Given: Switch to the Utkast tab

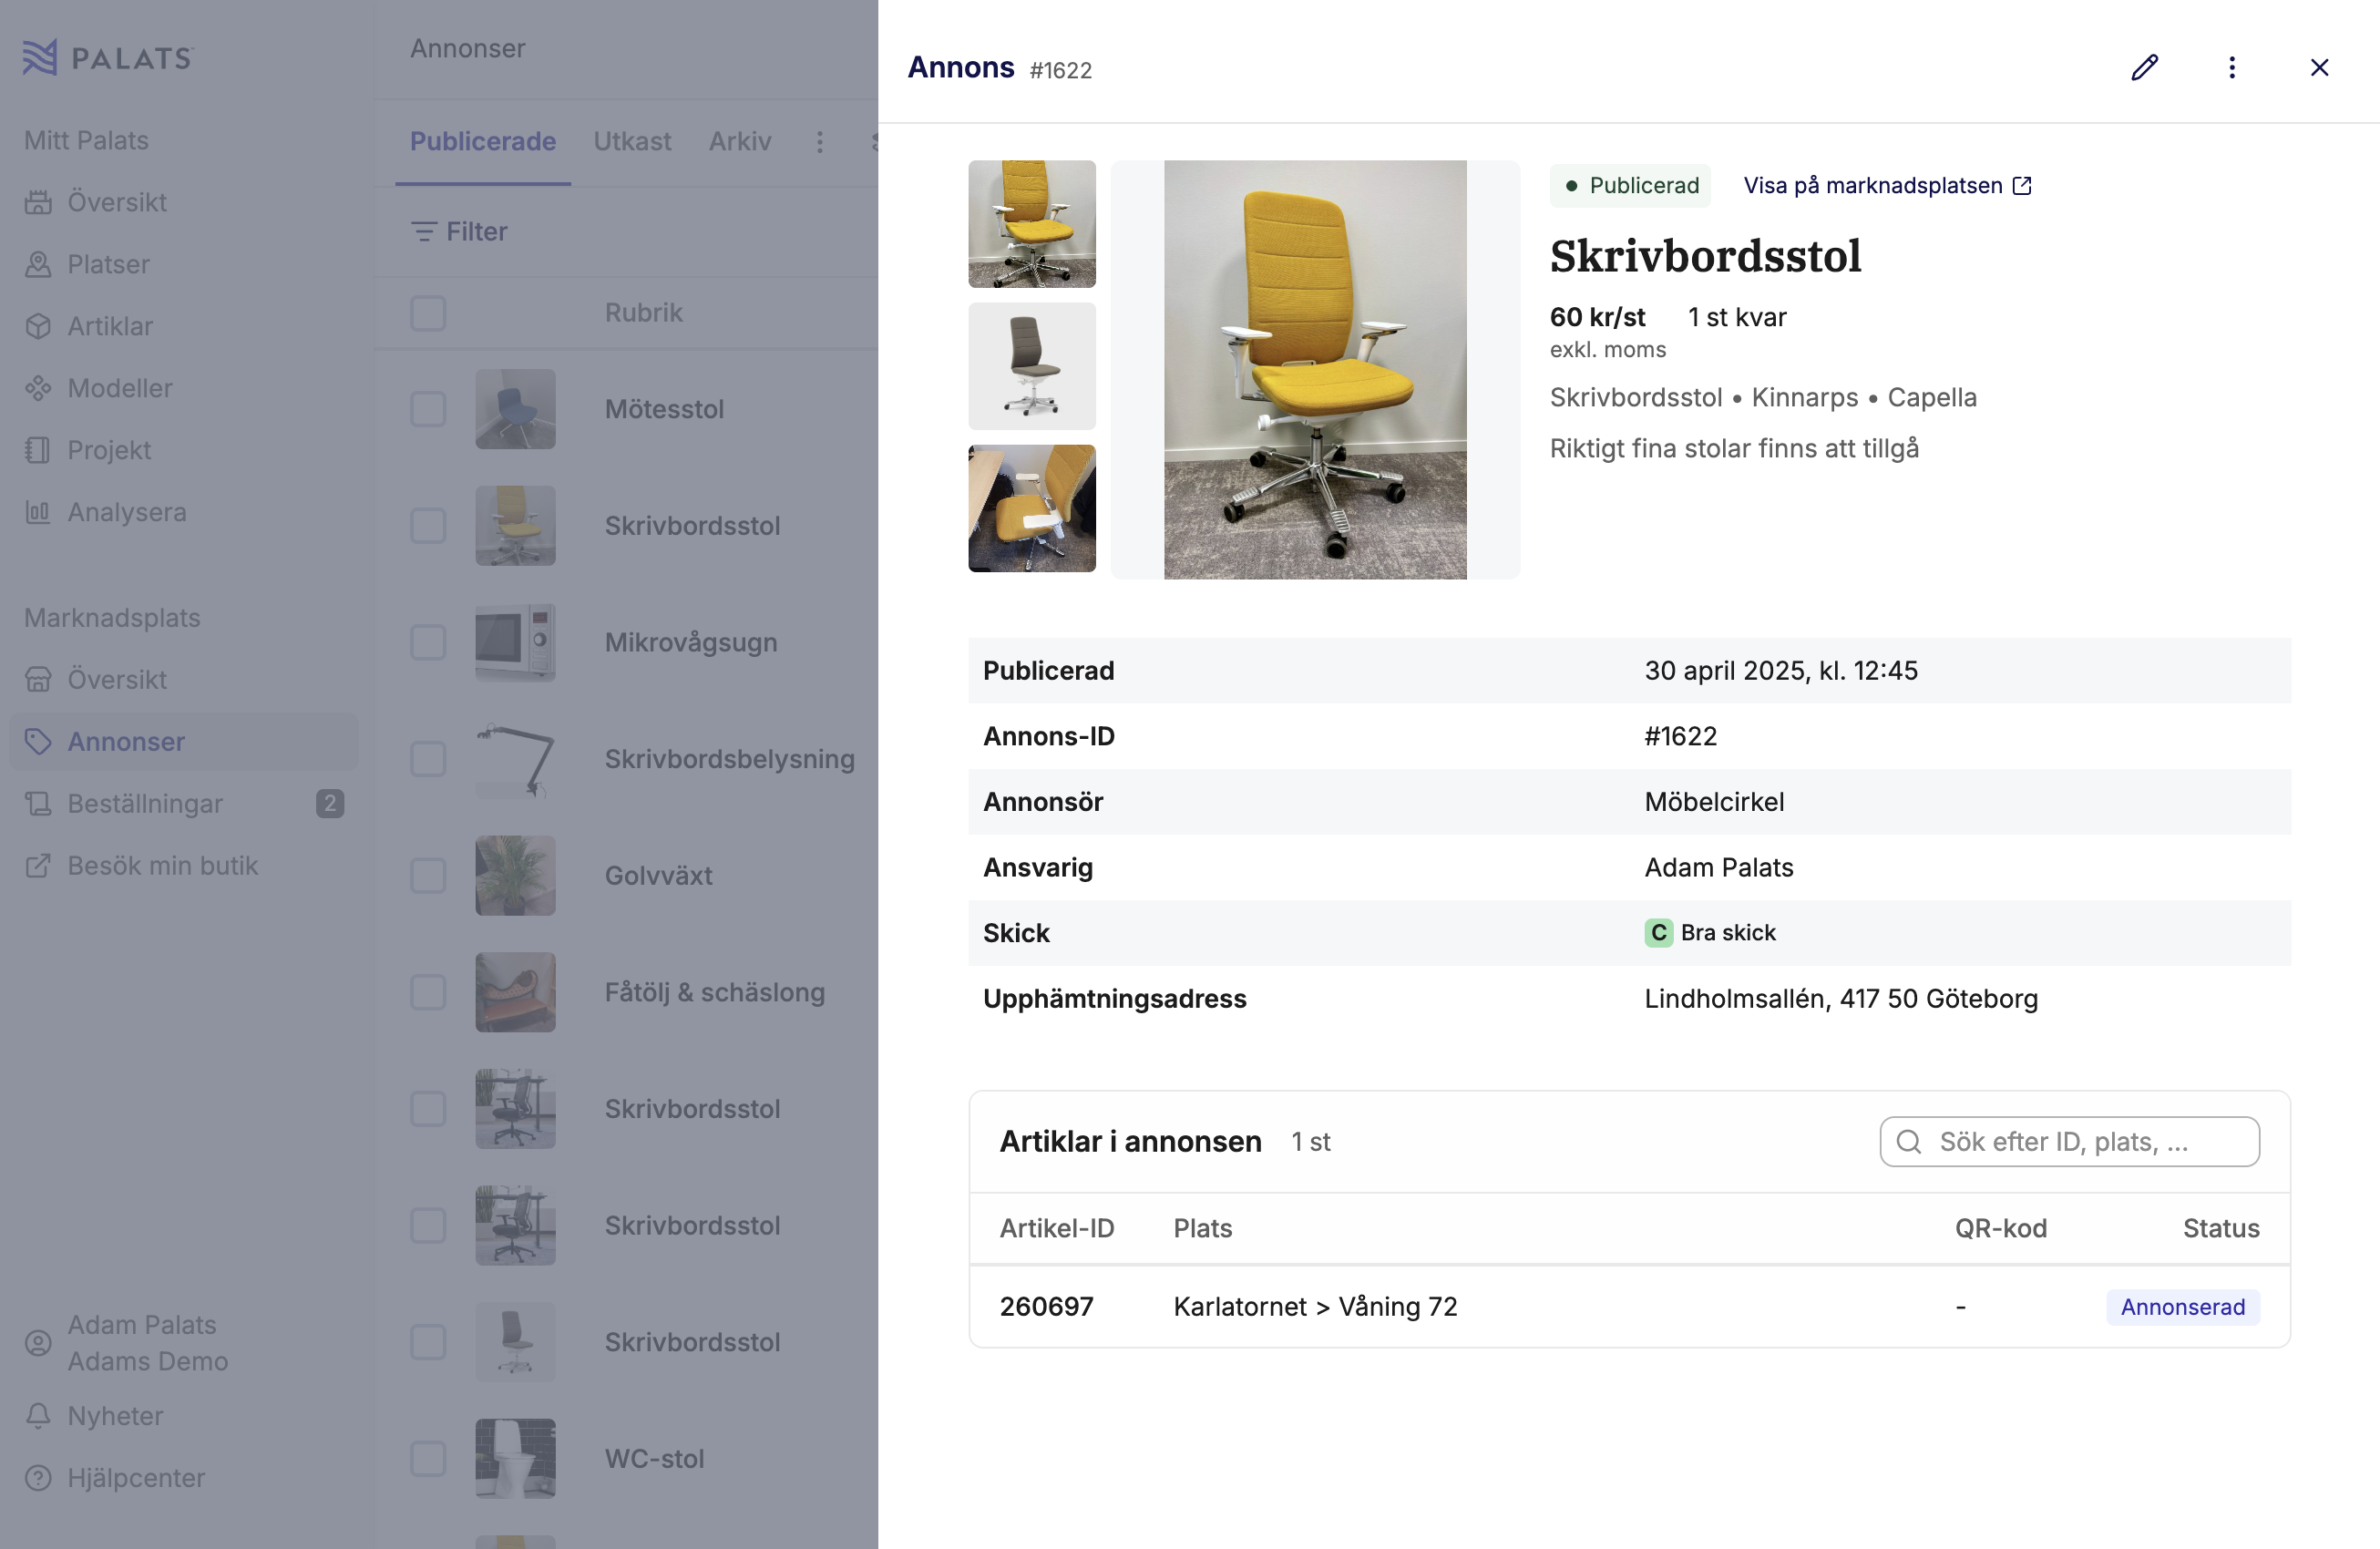Looking at the screenshot, I should click(632, 142).
